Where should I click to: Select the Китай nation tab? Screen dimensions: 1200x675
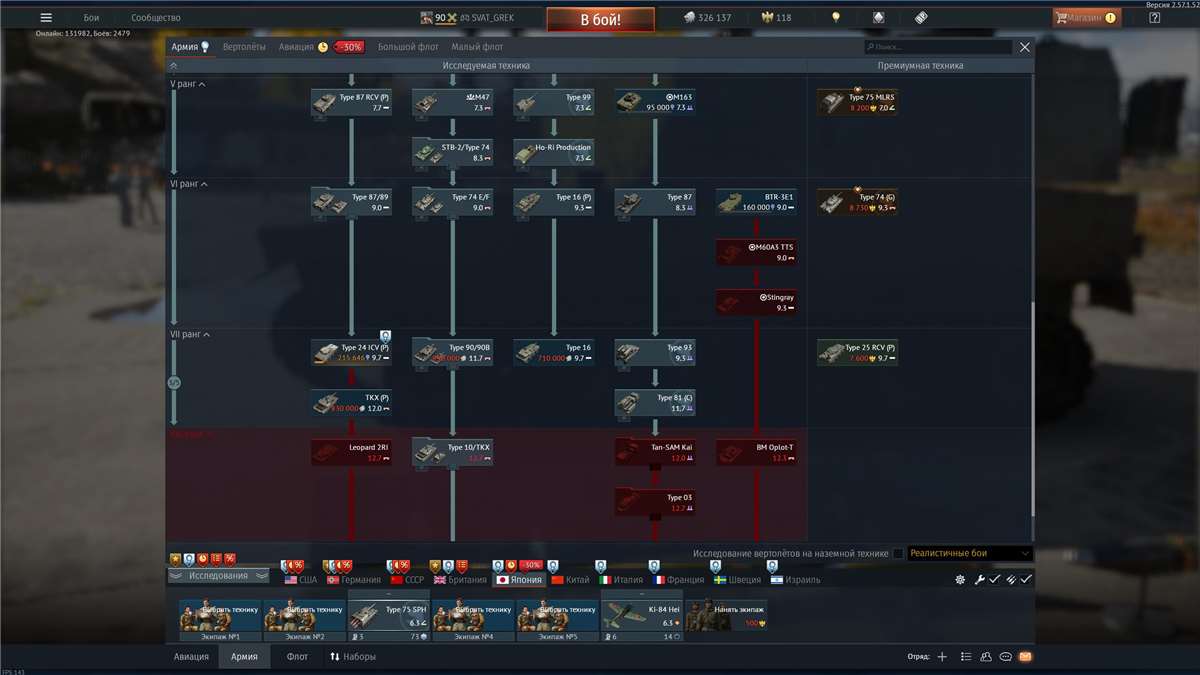coord(570,580)
